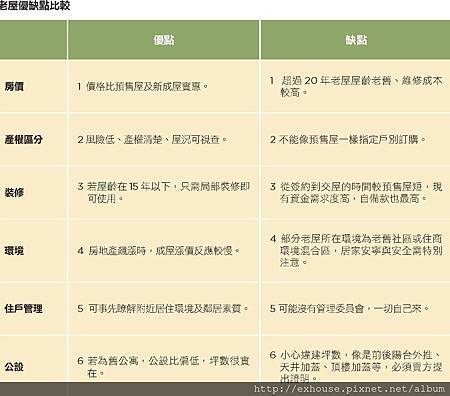The height and width of the screenshot is (396, 450).
Task: Select text 若為舊公寓，公設比價低
Action: [x=143, y=360]
